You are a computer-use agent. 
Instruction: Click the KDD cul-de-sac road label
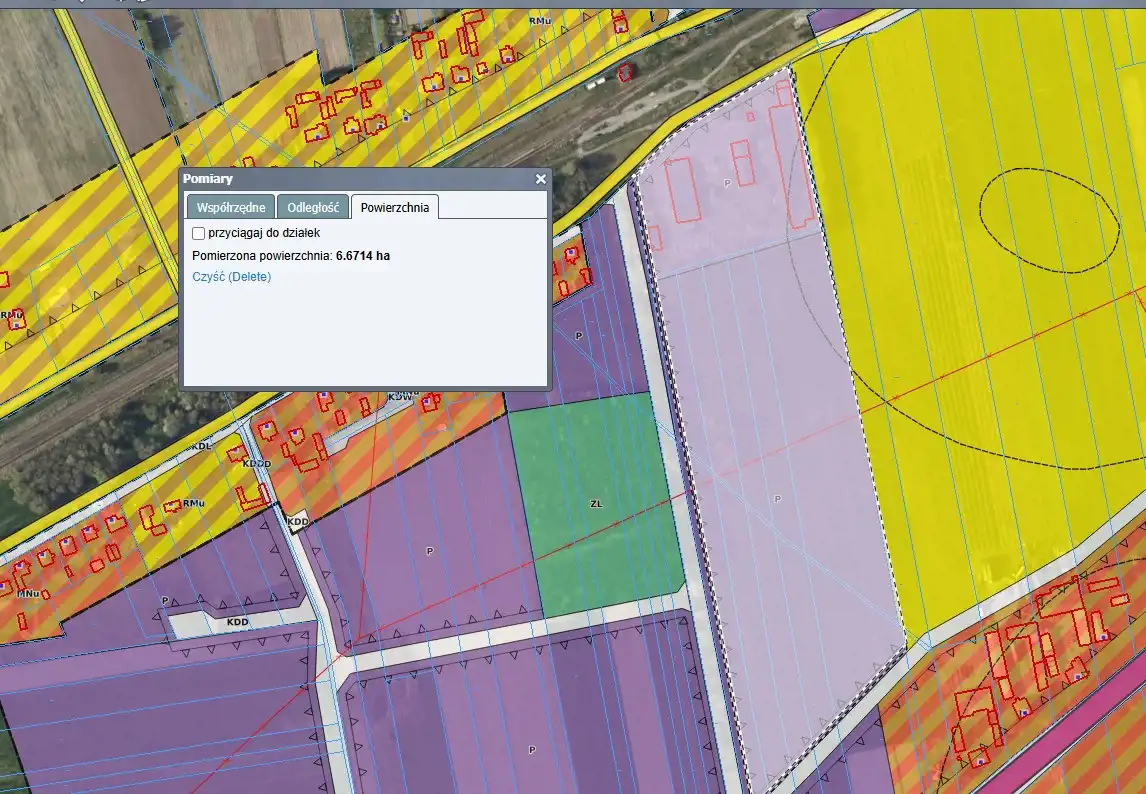click(x=237, y=622)
